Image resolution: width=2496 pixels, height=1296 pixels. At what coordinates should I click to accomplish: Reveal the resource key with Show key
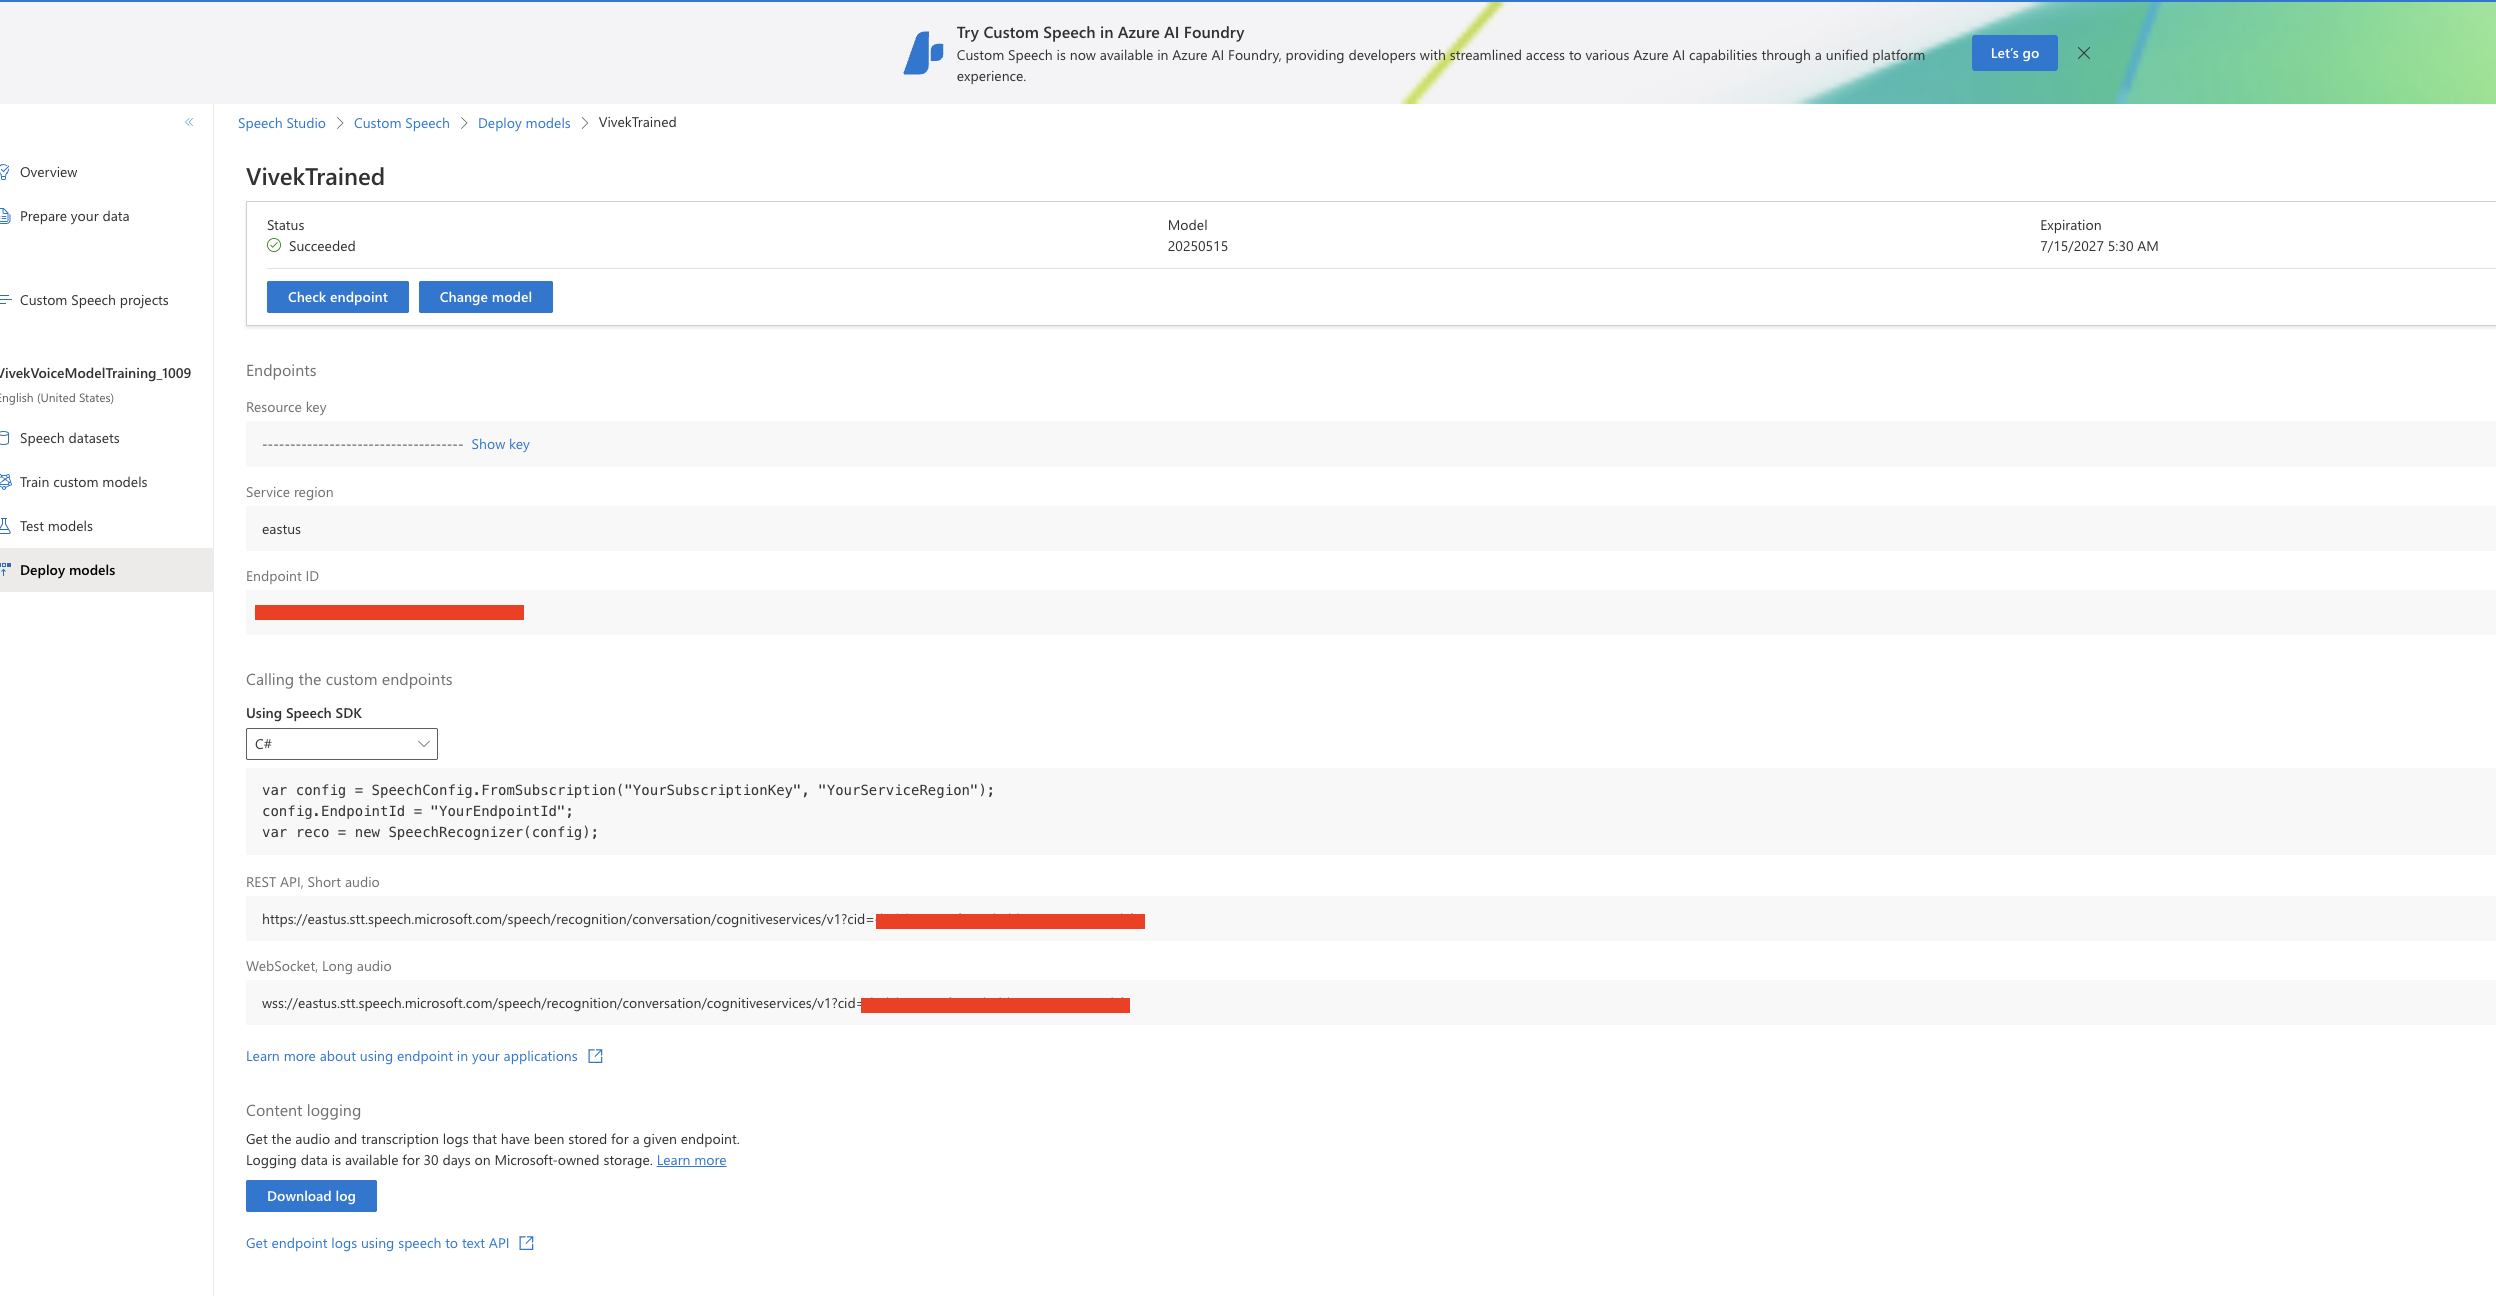pyautogui.click(x=501, y=444)
